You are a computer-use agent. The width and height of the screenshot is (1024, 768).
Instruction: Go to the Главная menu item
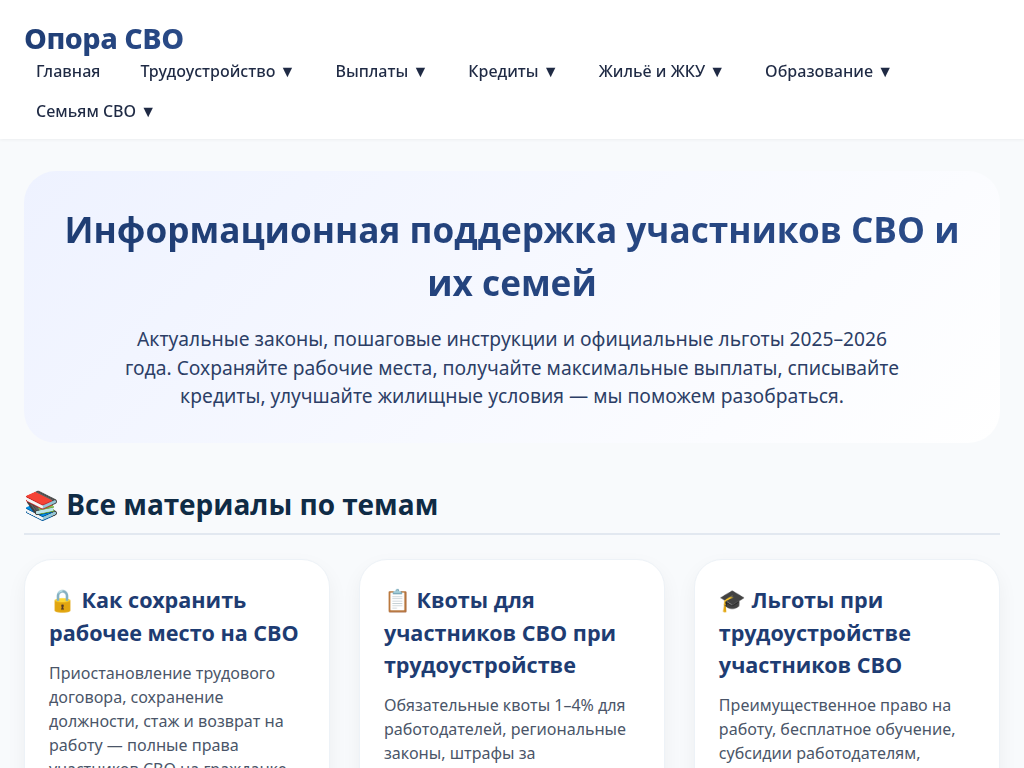(x=68, y=71)
